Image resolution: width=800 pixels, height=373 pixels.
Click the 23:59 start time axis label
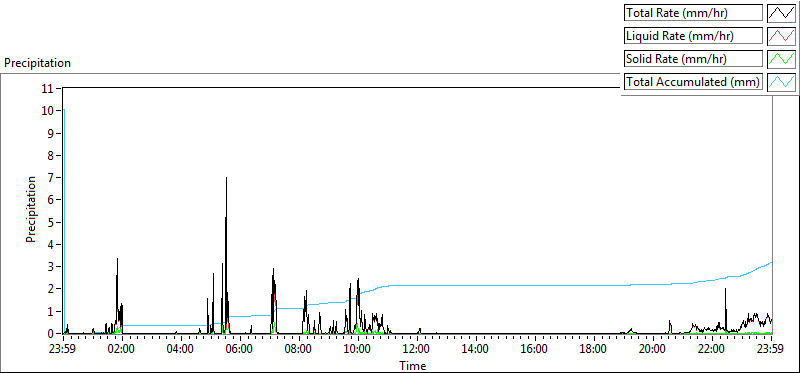[x=63, y=350]
